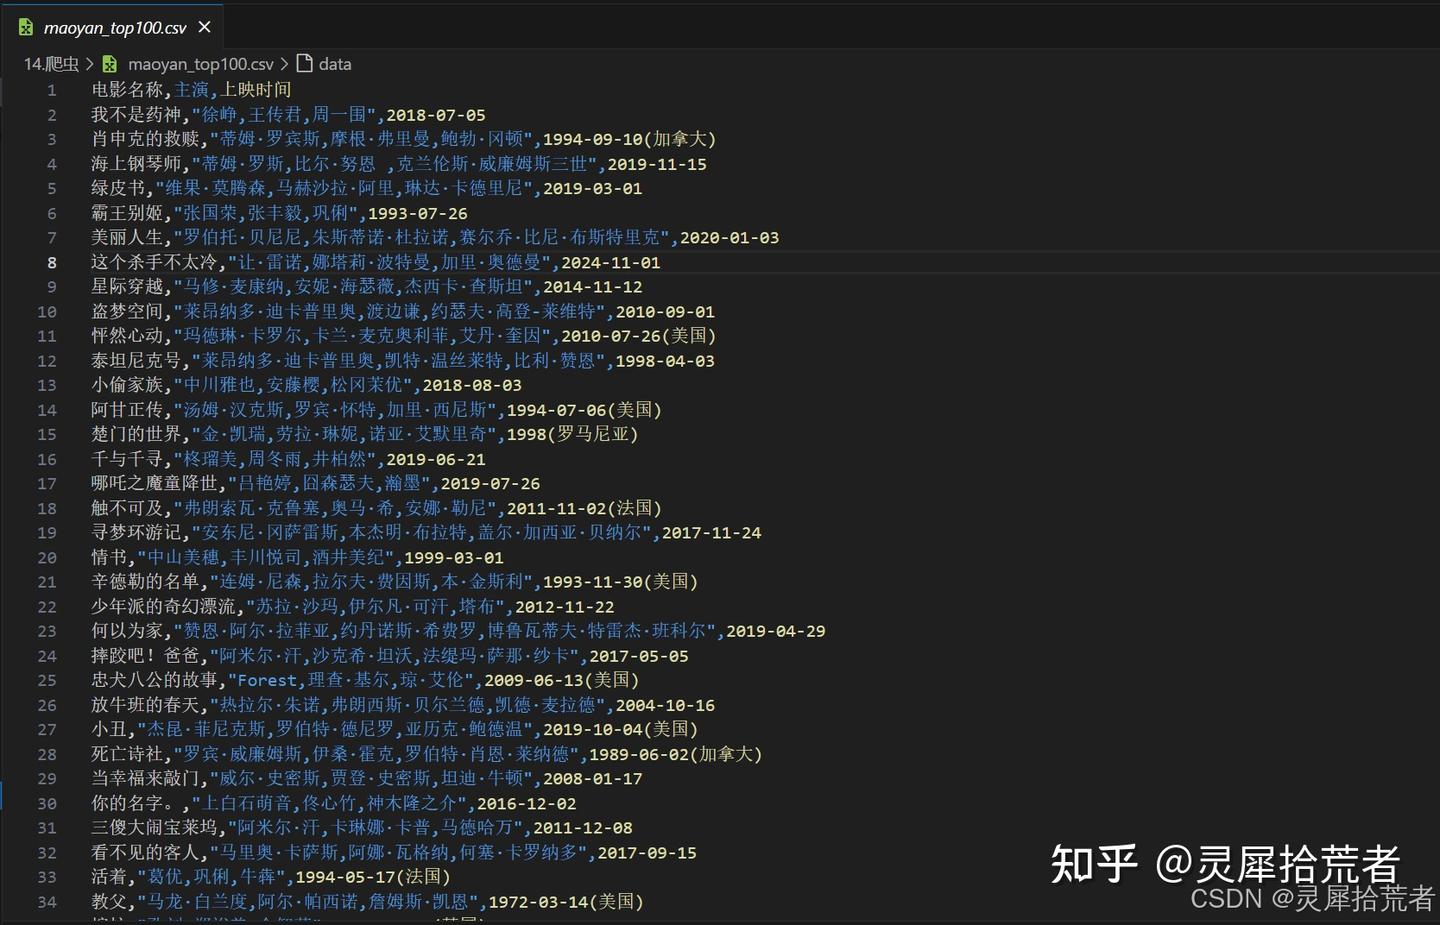Open the 14.爬虫 breadcrumb dropdown

pyautogui.click(x=51, y=63)
